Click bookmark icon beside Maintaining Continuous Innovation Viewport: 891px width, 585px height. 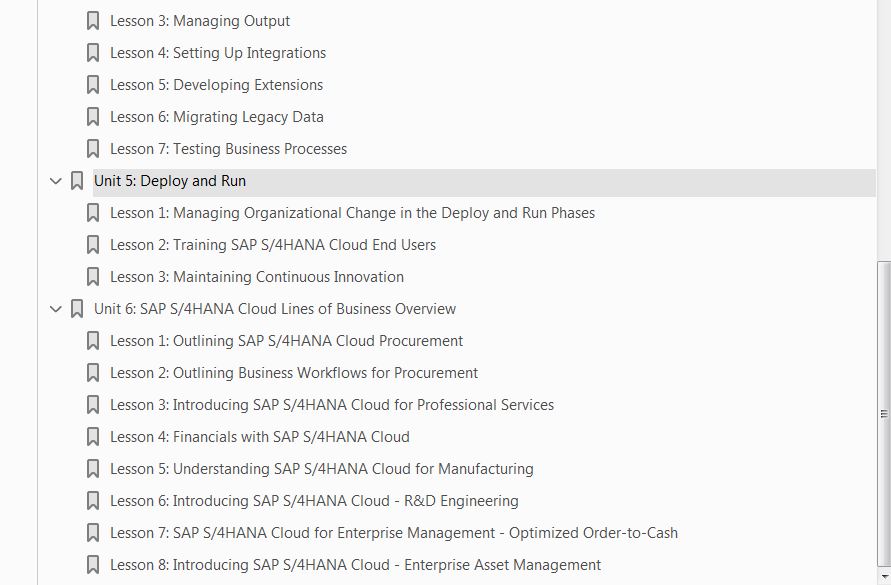point(93,277)
